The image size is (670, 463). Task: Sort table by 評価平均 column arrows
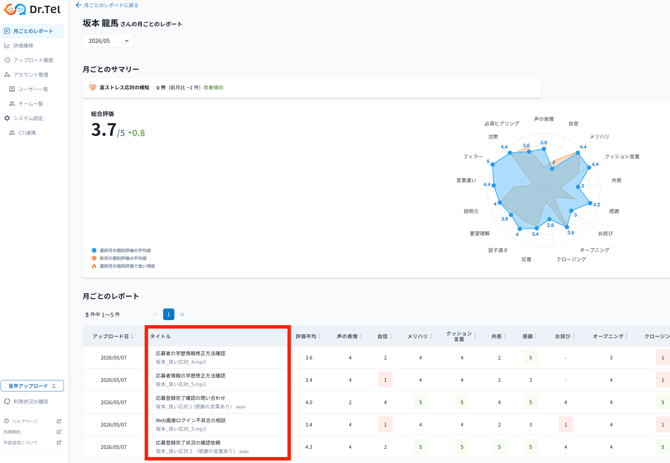click(319, 337)
